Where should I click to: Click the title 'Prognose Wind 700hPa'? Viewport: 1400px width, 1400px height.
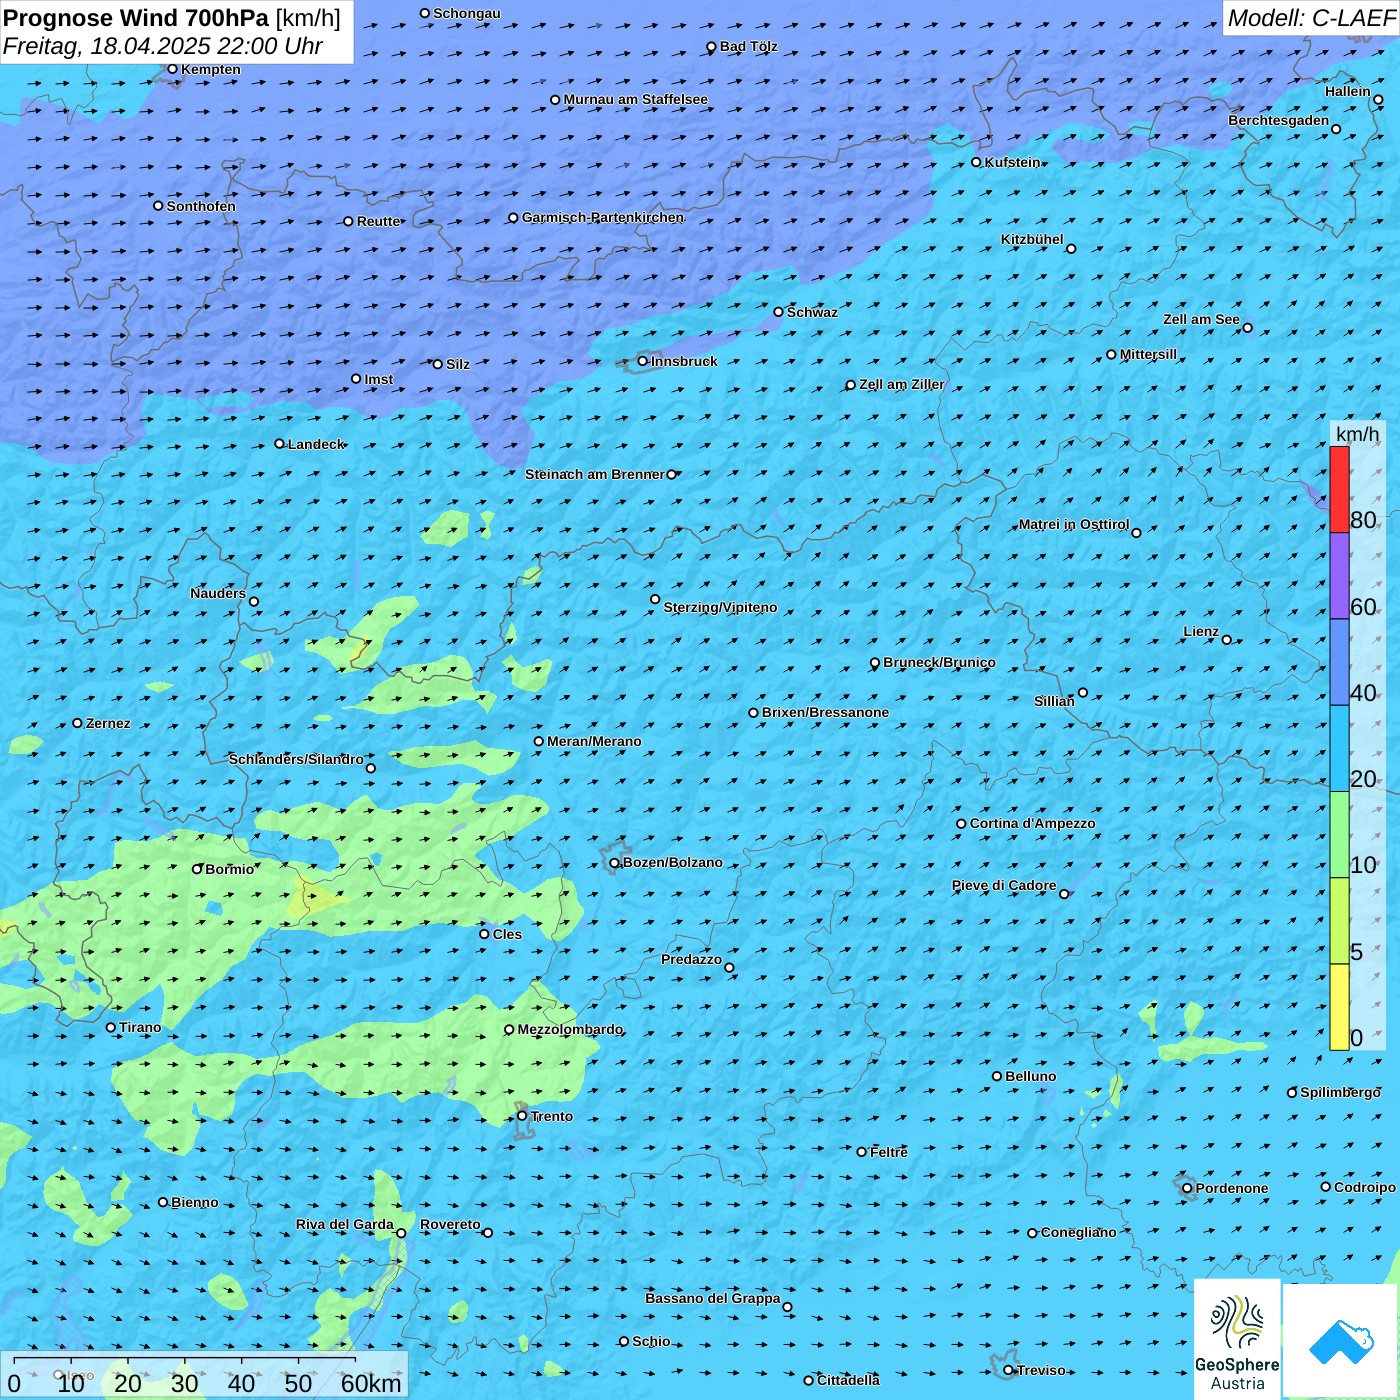click(x=136, y=18)
